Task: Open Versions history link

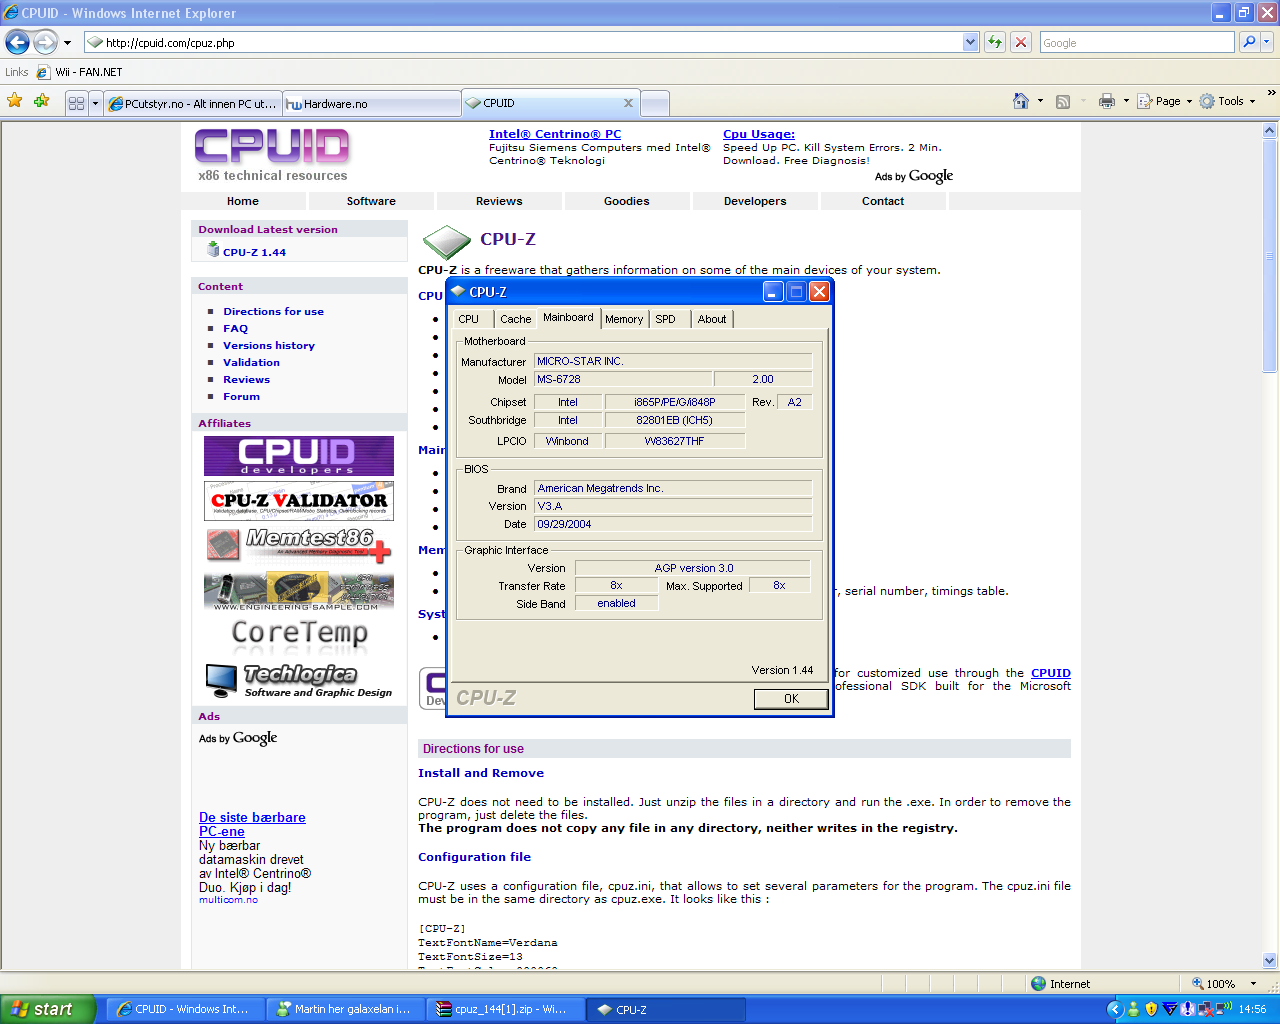Action: (269, 345)
